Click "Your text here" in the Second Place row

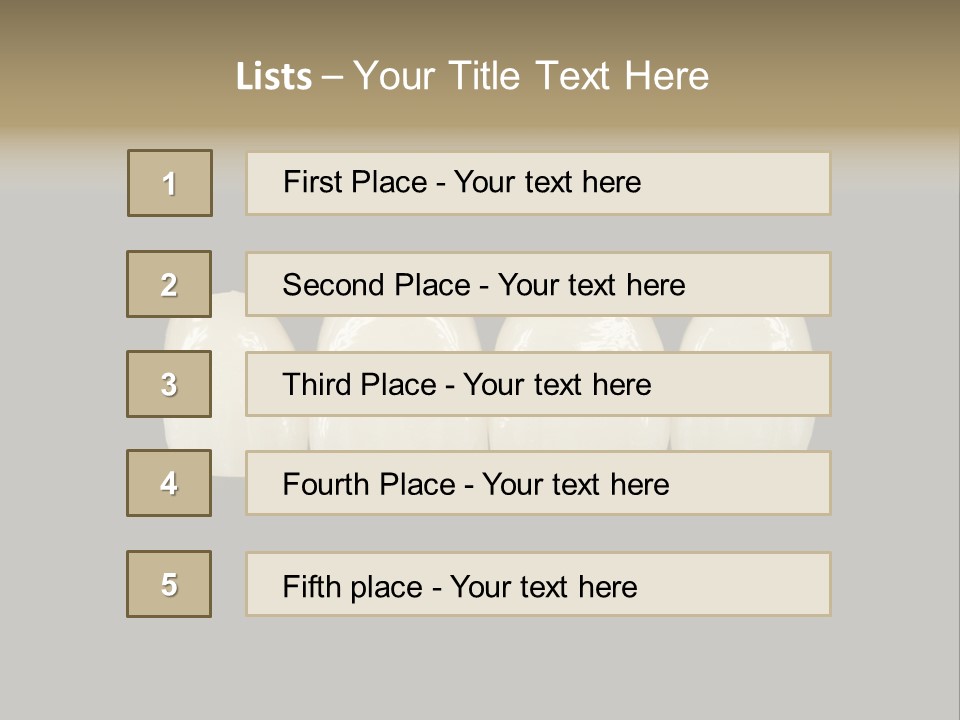(x=591, y=285)
